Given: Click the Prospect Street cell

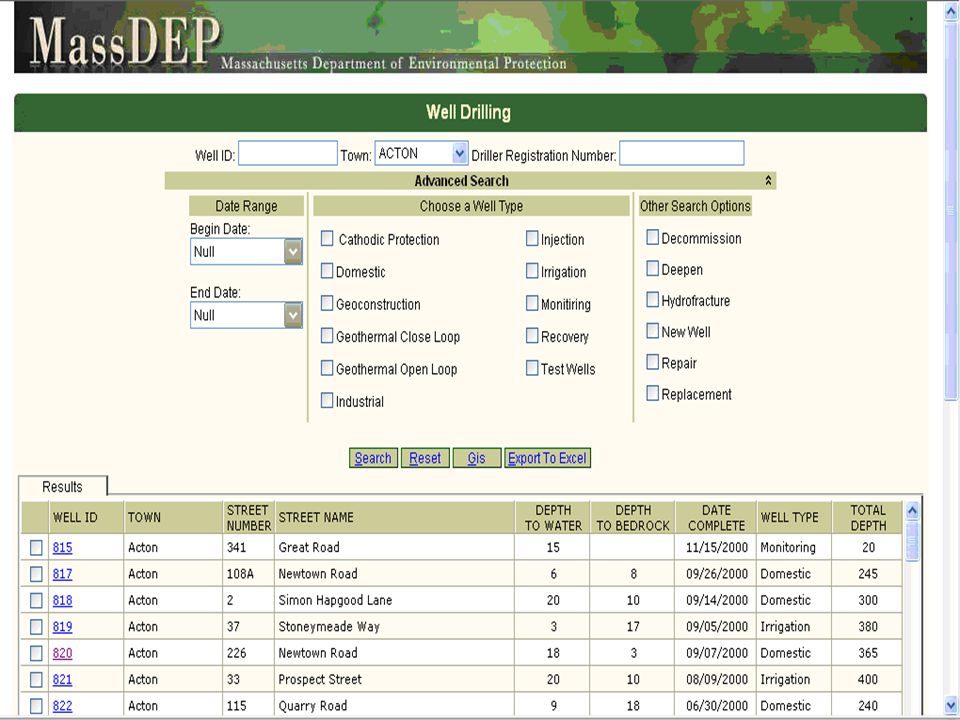Looking at the screenshot, I should (395, 679).
